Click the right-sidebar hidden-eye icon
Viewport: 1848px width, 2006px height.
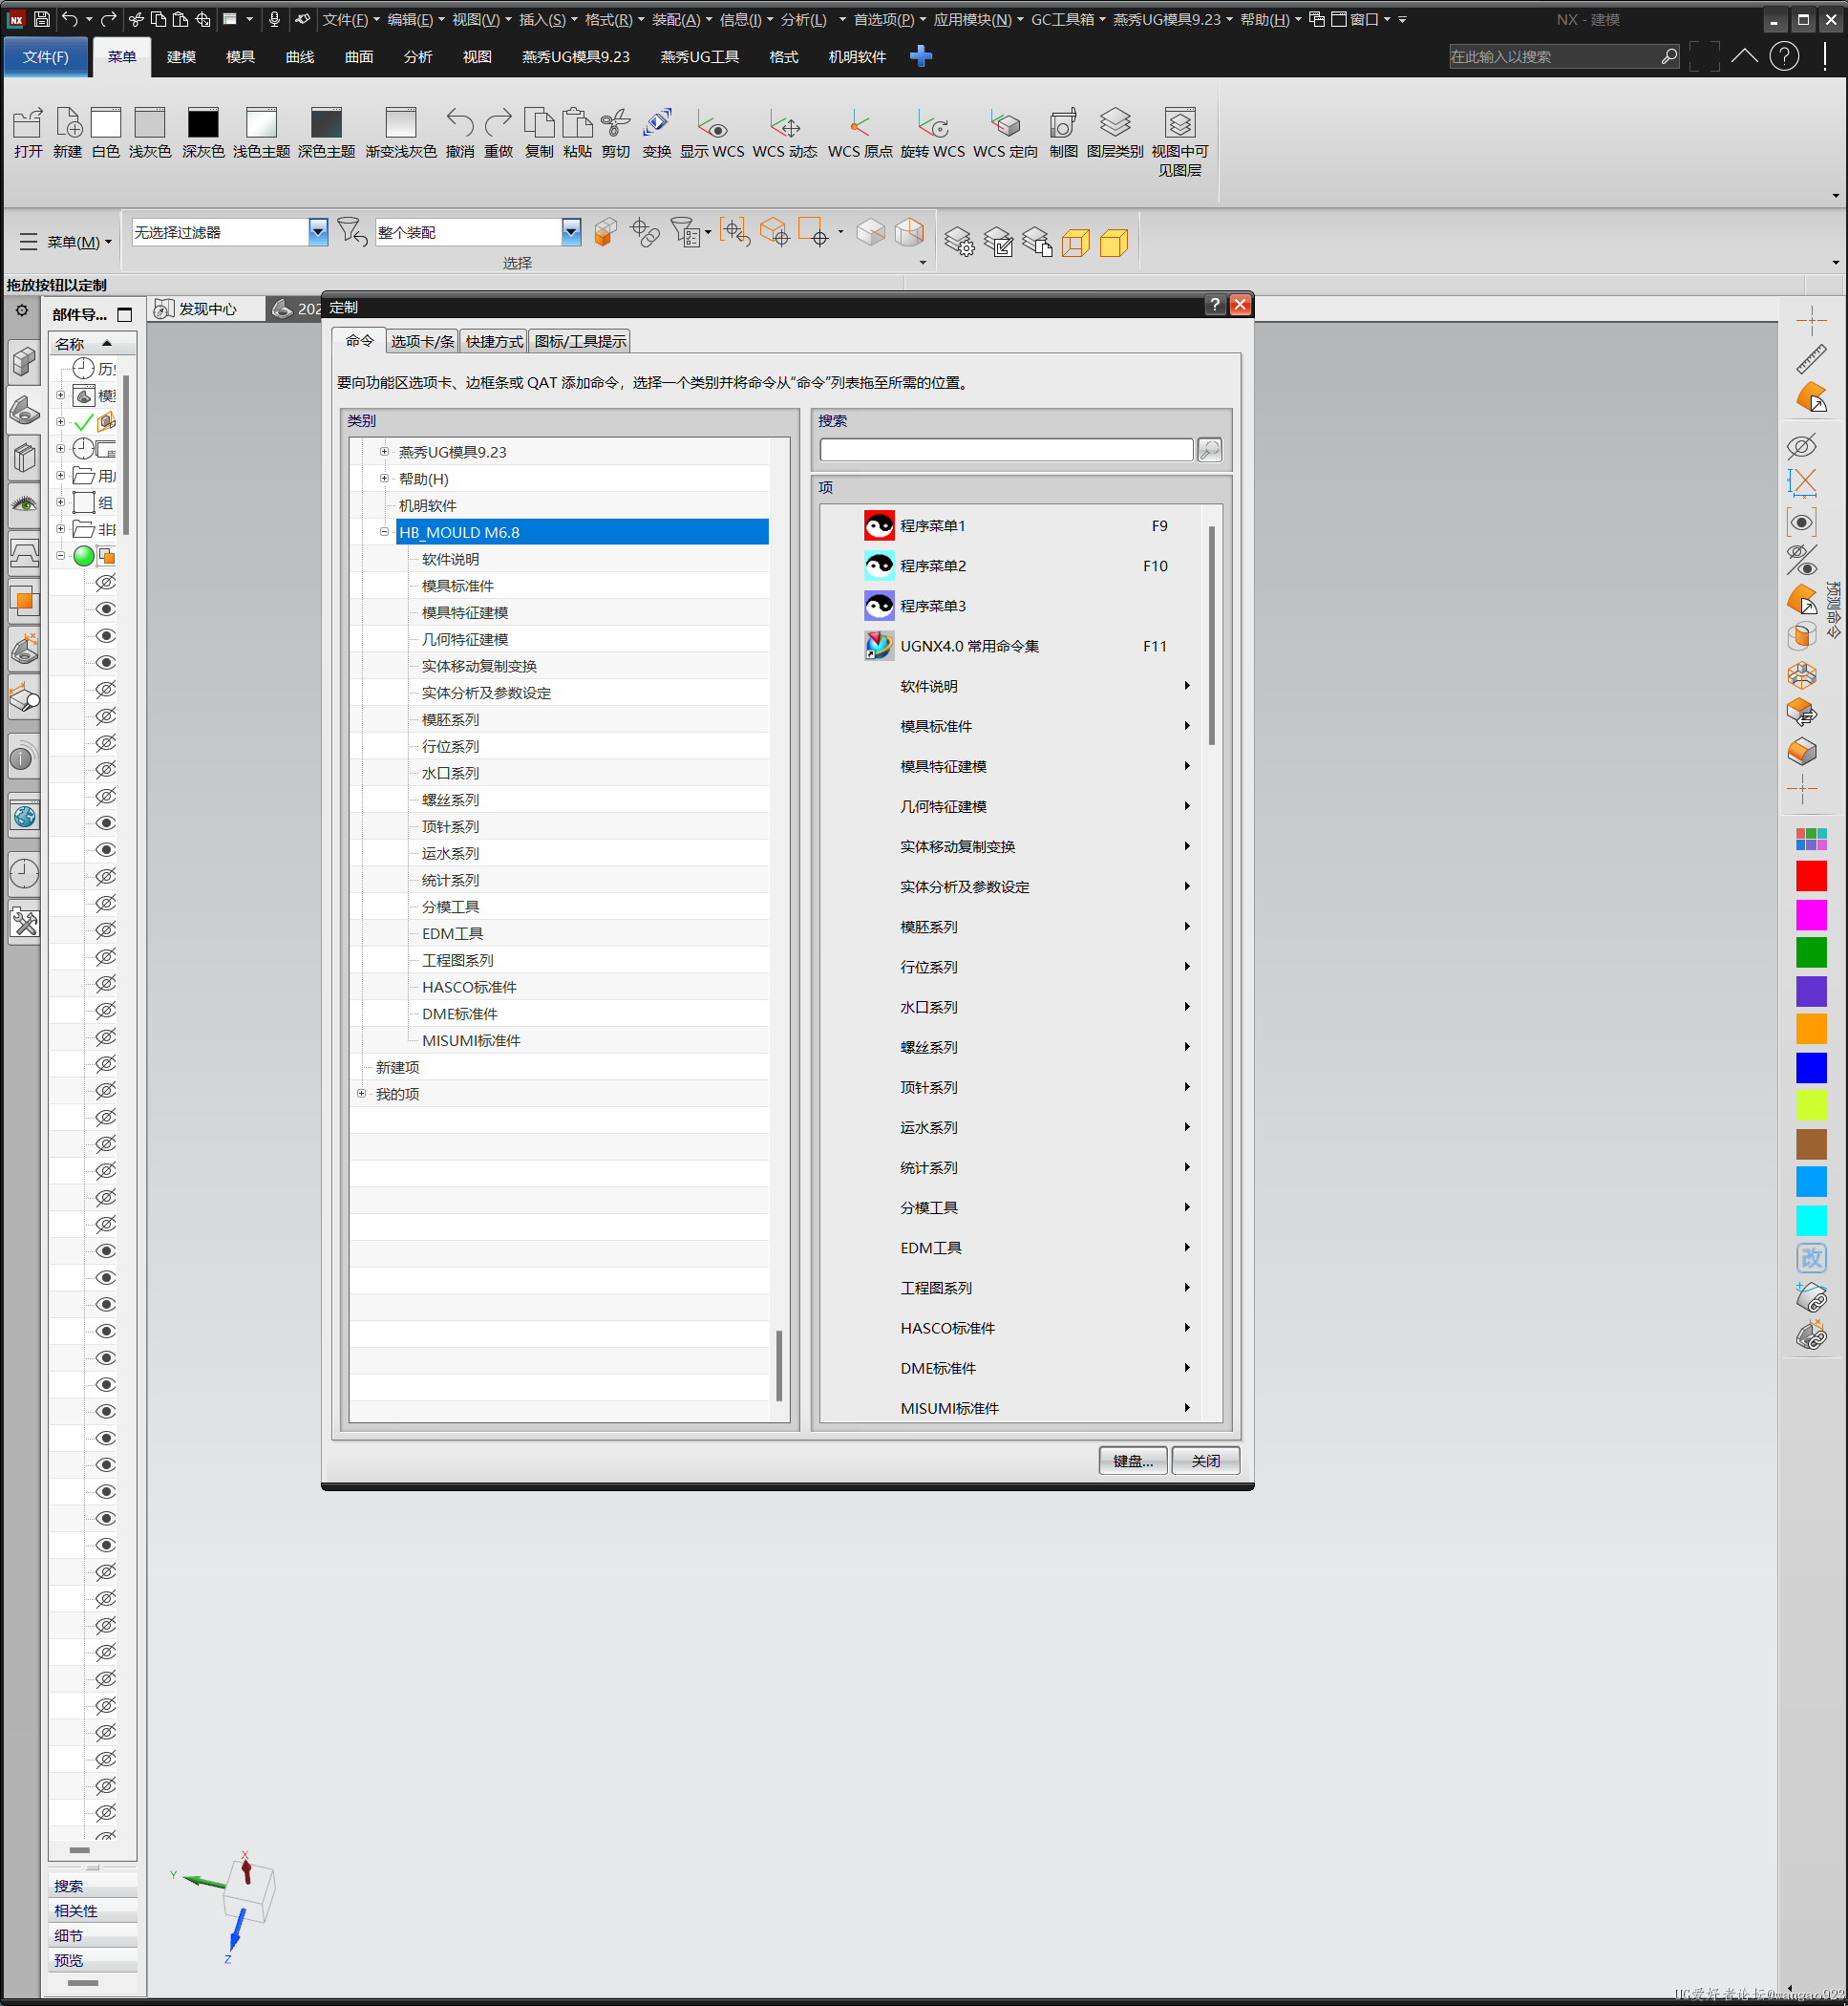click(1802, 446)
